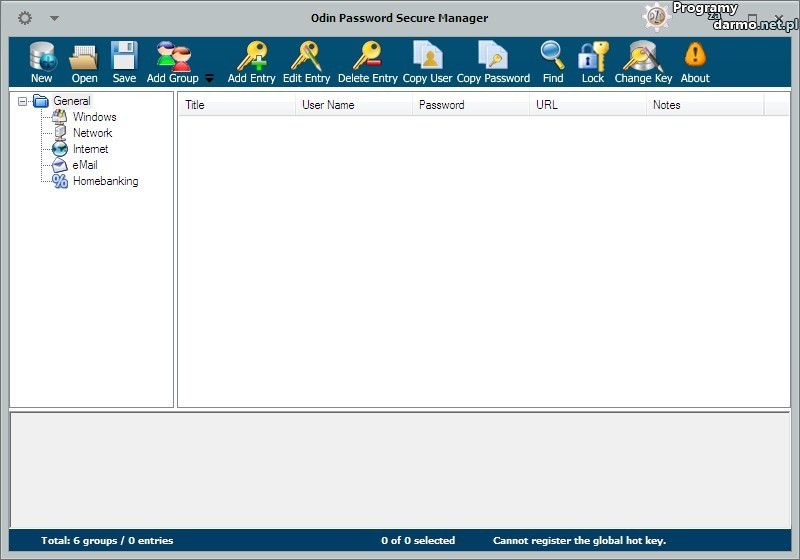Screen dimensions: 800x560
Task: Click the settings gear in title bar
Action: (25, 18)
